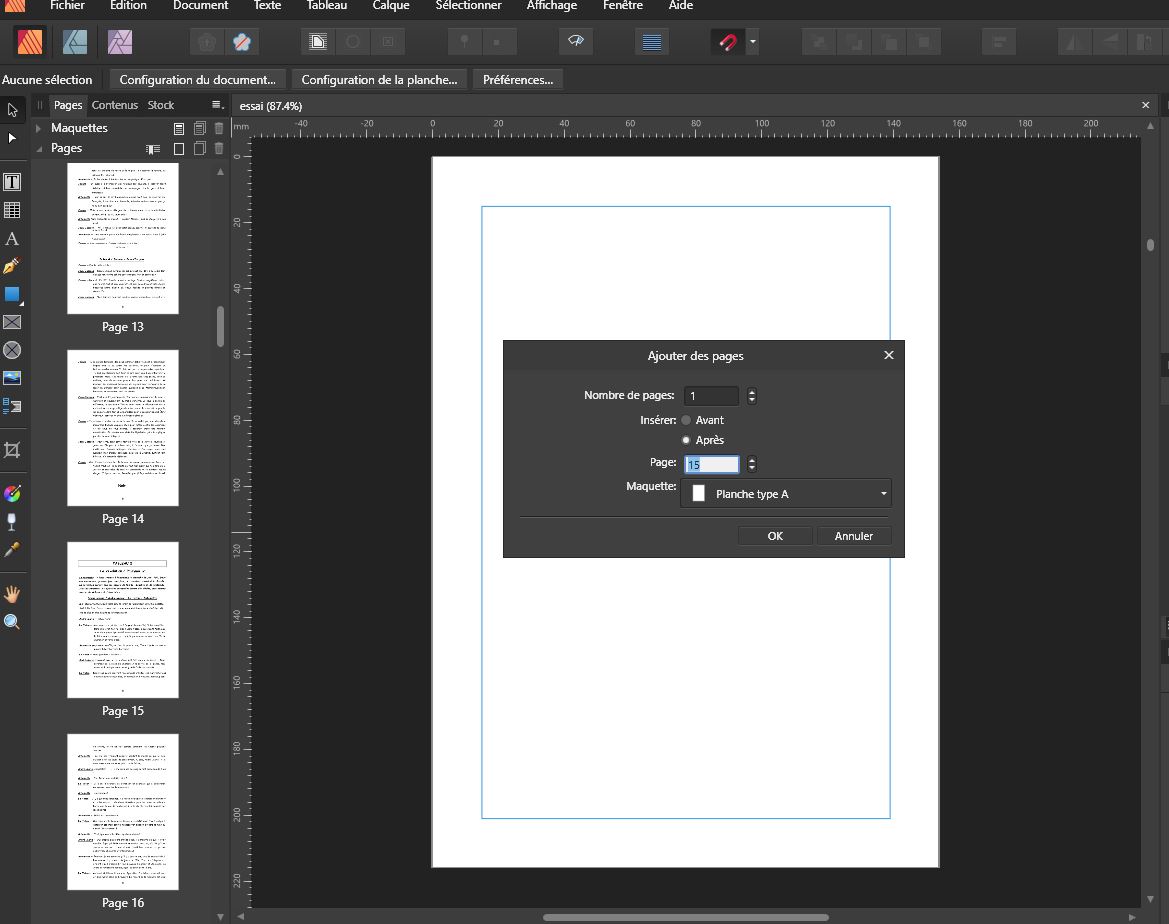Viewport: 1169px width, 924px height.
Task: Select the Pen tool
Action: click(12, 266)
